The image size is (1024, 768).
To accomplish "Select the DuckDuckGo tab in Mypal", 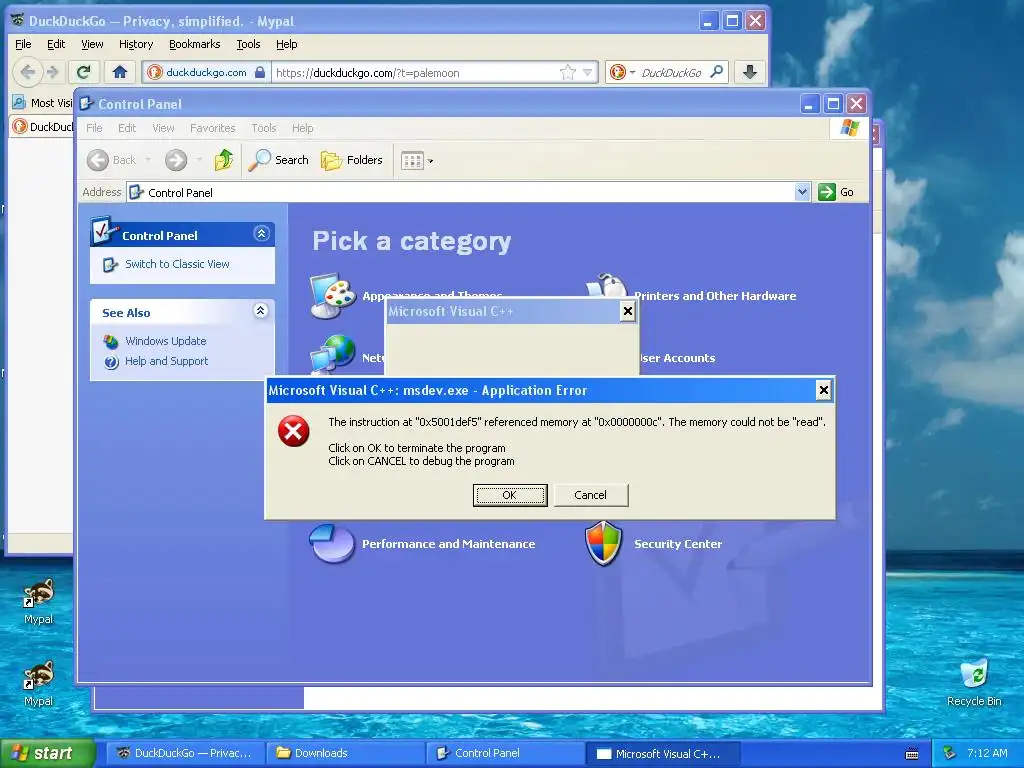I will point(42,127).
